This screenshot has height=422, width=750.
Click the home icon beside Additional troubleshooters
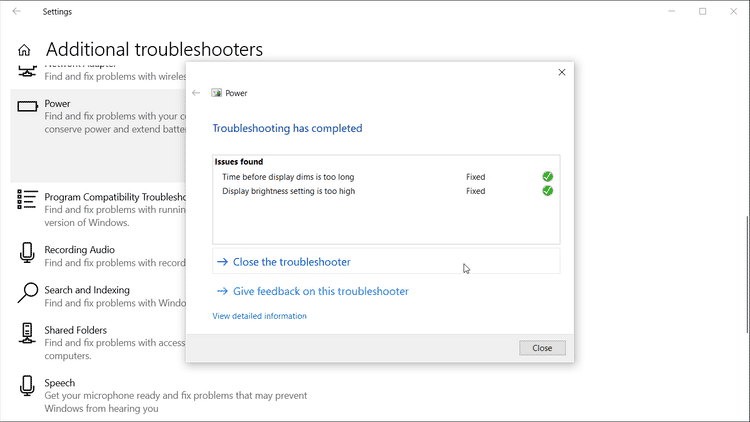24,50
